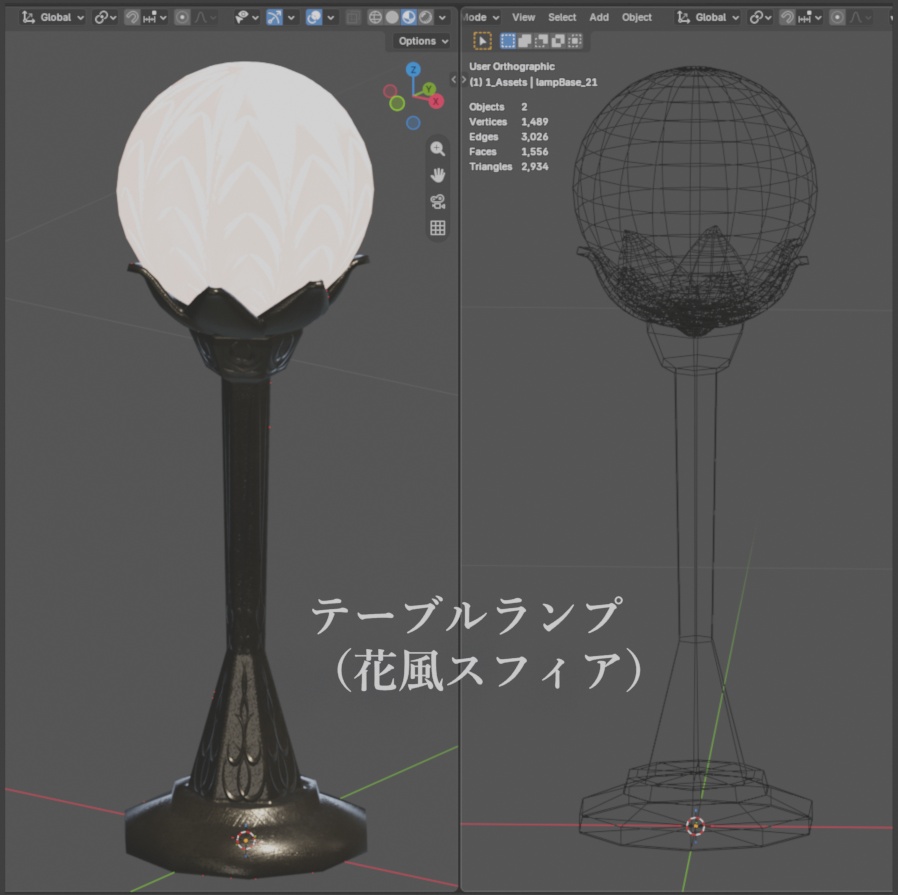Choose the Set new selection mode

507,41
